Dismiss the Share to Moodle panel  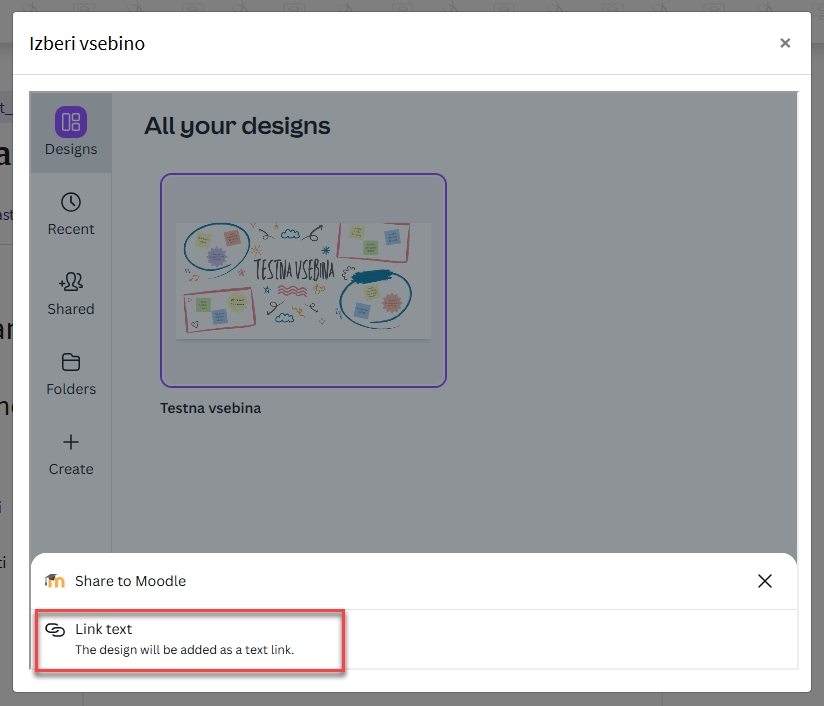pos(765,581)
